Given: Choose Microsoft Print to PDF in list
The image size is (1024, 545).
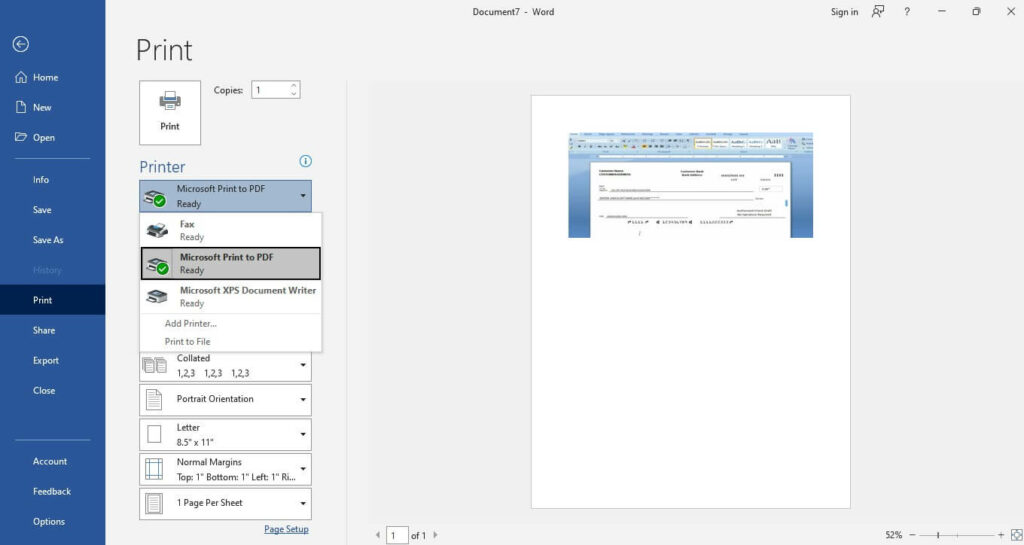Looking at the screenshot, I should 231,263.
